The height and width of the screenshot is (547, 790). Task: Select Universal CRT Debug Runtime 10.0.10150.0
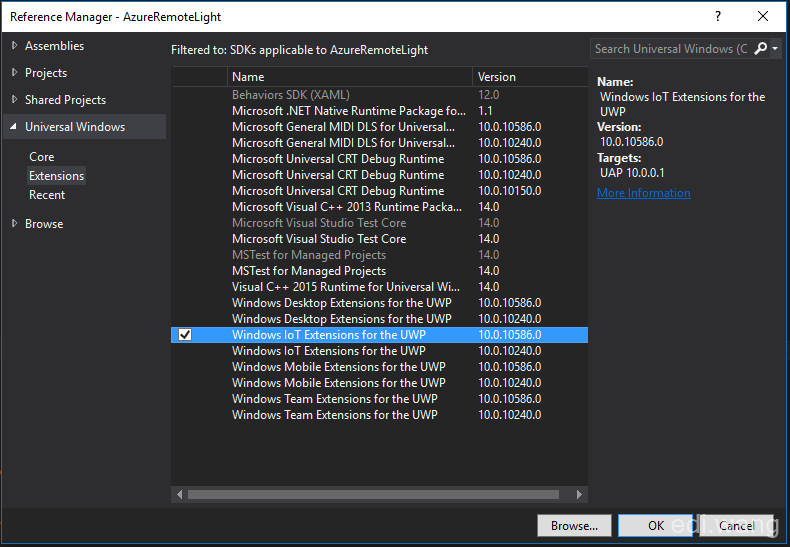pos(379,191)
